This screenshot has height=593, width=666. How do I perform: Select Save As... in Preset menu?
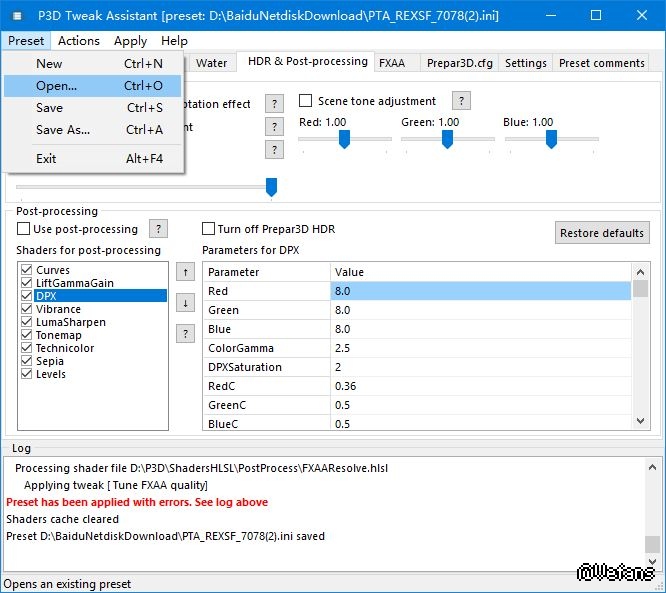[x=62, y=130]
